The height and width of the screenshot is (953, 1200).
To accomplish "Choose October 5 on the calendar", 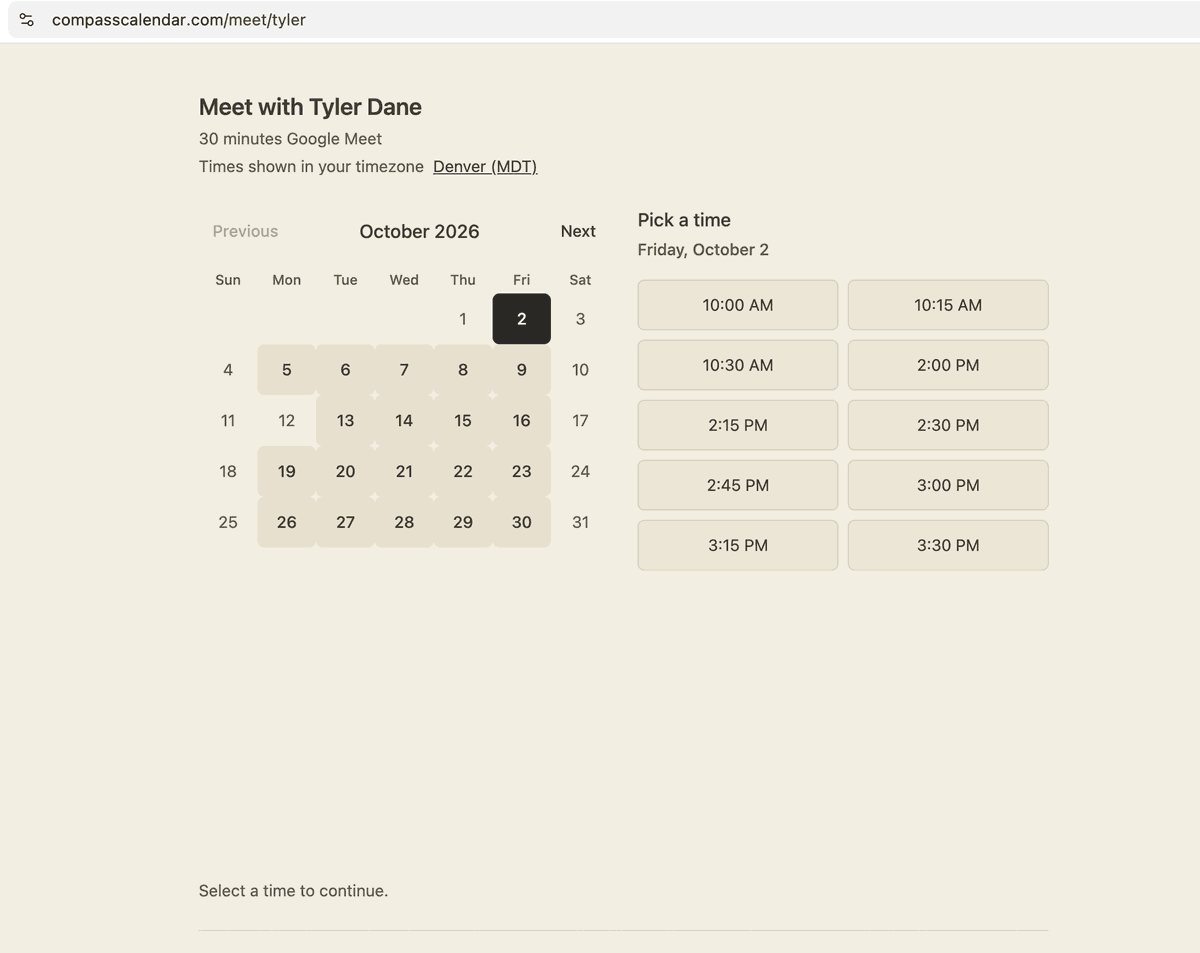I will tap(287, 370).
